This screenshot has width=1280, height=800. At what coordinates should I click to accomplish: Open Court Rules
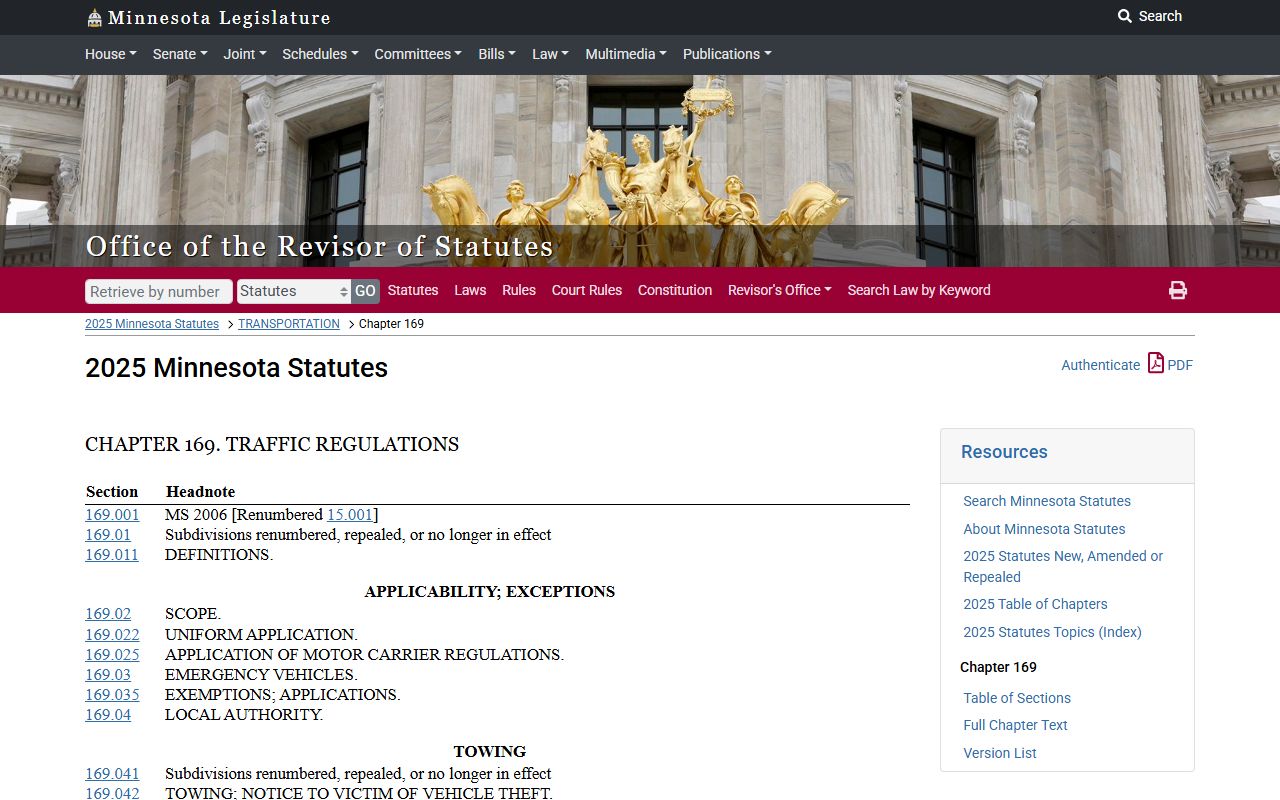click(587, 290)
